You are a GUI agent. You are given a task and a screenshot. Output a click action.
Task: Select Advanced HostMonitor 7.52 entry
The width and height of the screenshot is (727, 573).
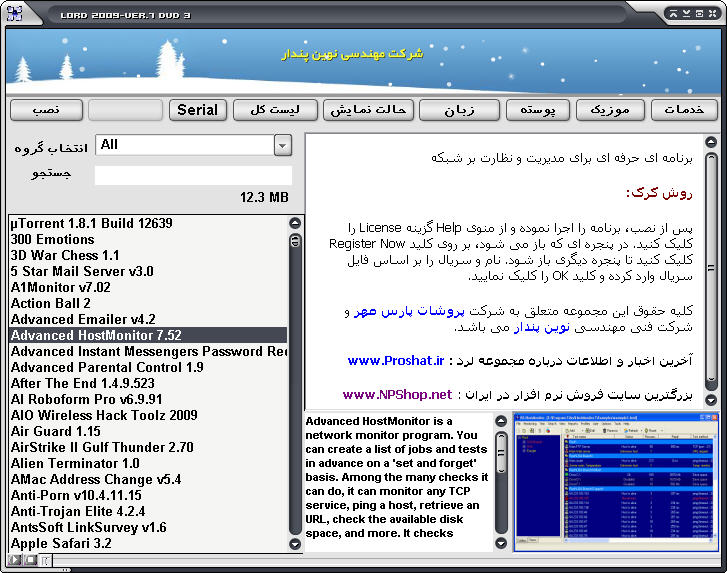[148, 335]
